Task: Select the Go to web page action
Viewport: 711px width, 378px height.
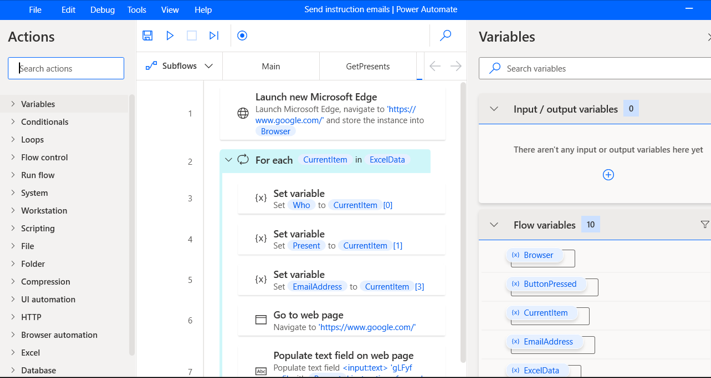Action: coord(341,320)
